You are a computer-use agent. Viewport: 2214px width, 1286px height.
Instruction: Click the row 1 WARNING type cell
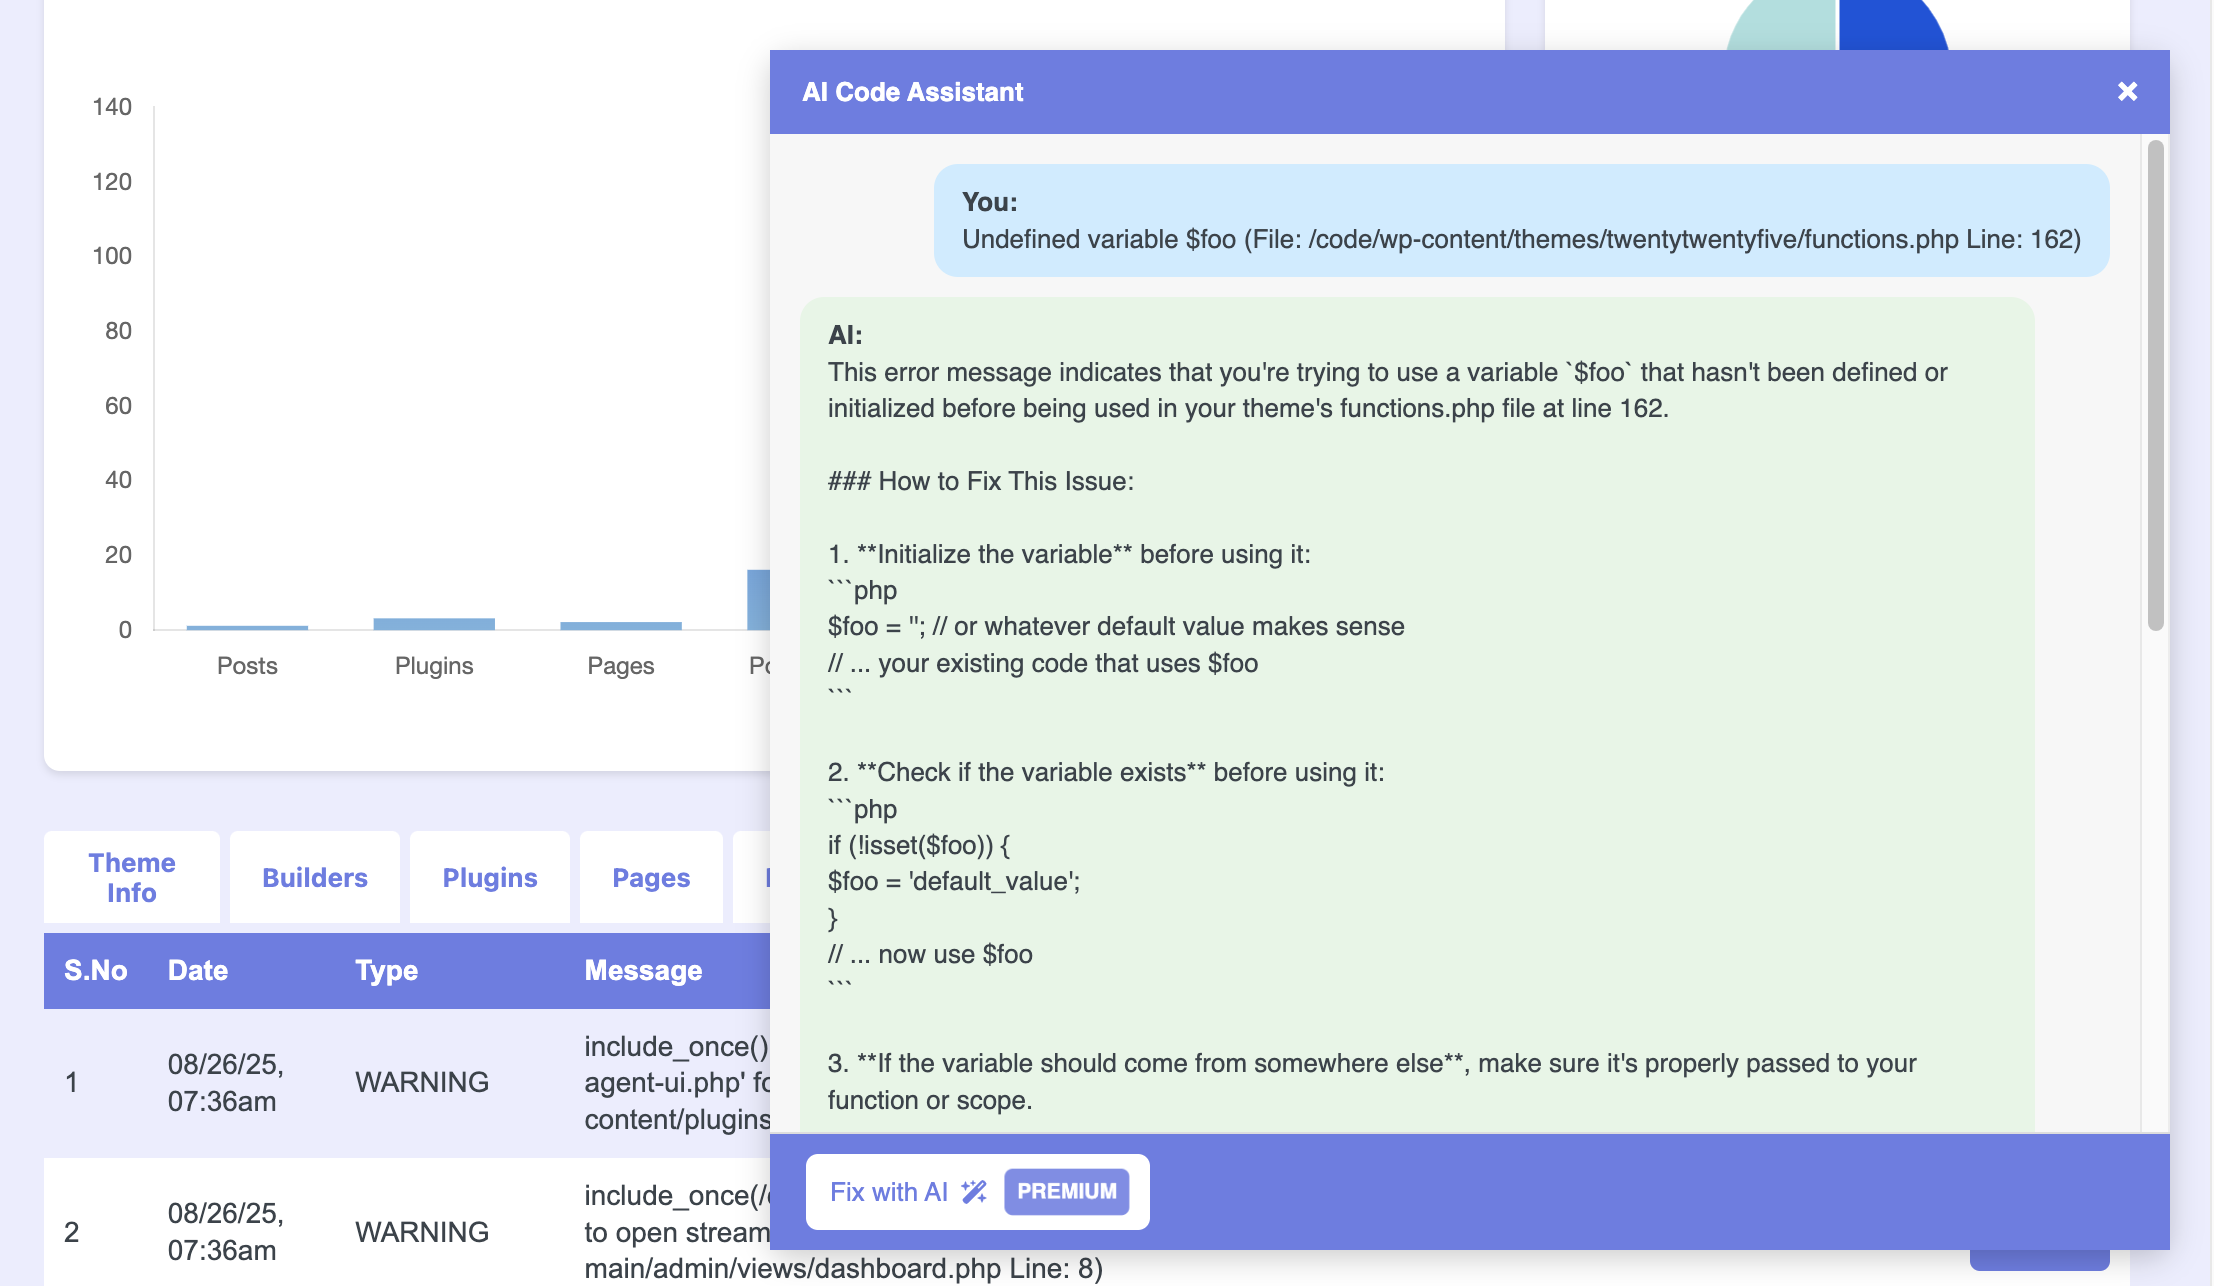click(x=422, y=1082)
